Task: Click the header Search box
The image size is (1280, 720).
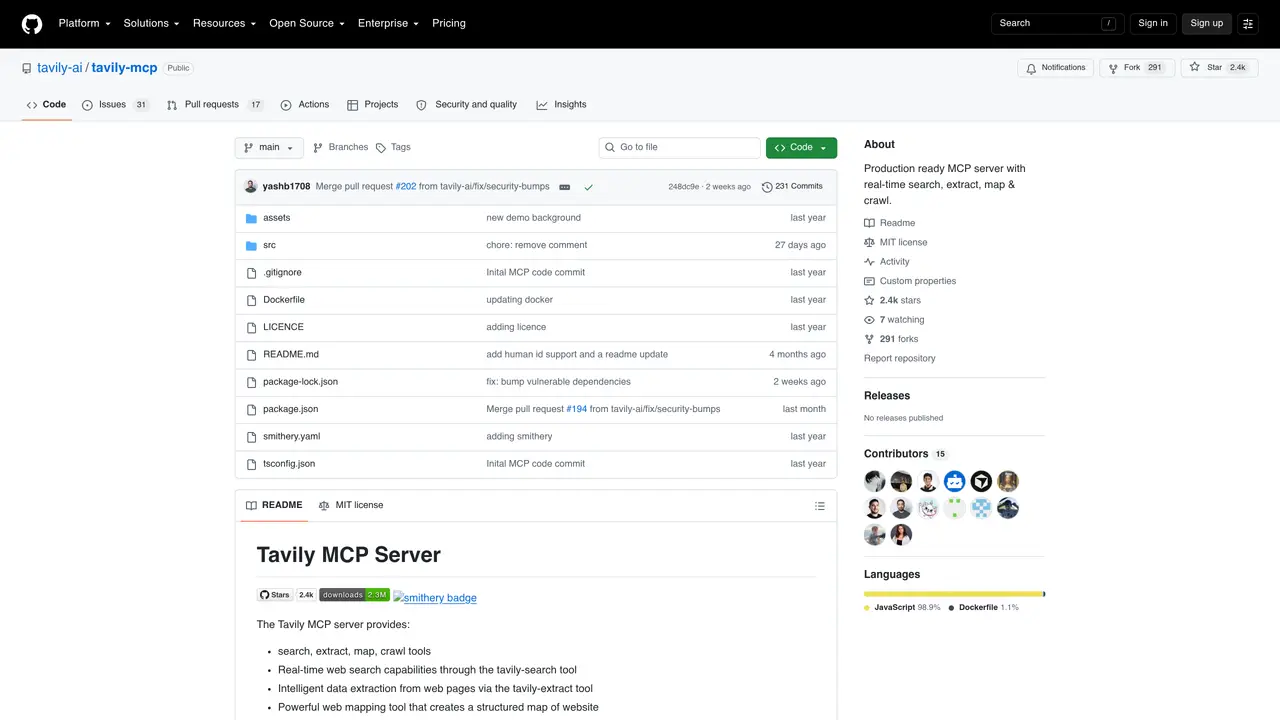Action: click(1058, 23)
